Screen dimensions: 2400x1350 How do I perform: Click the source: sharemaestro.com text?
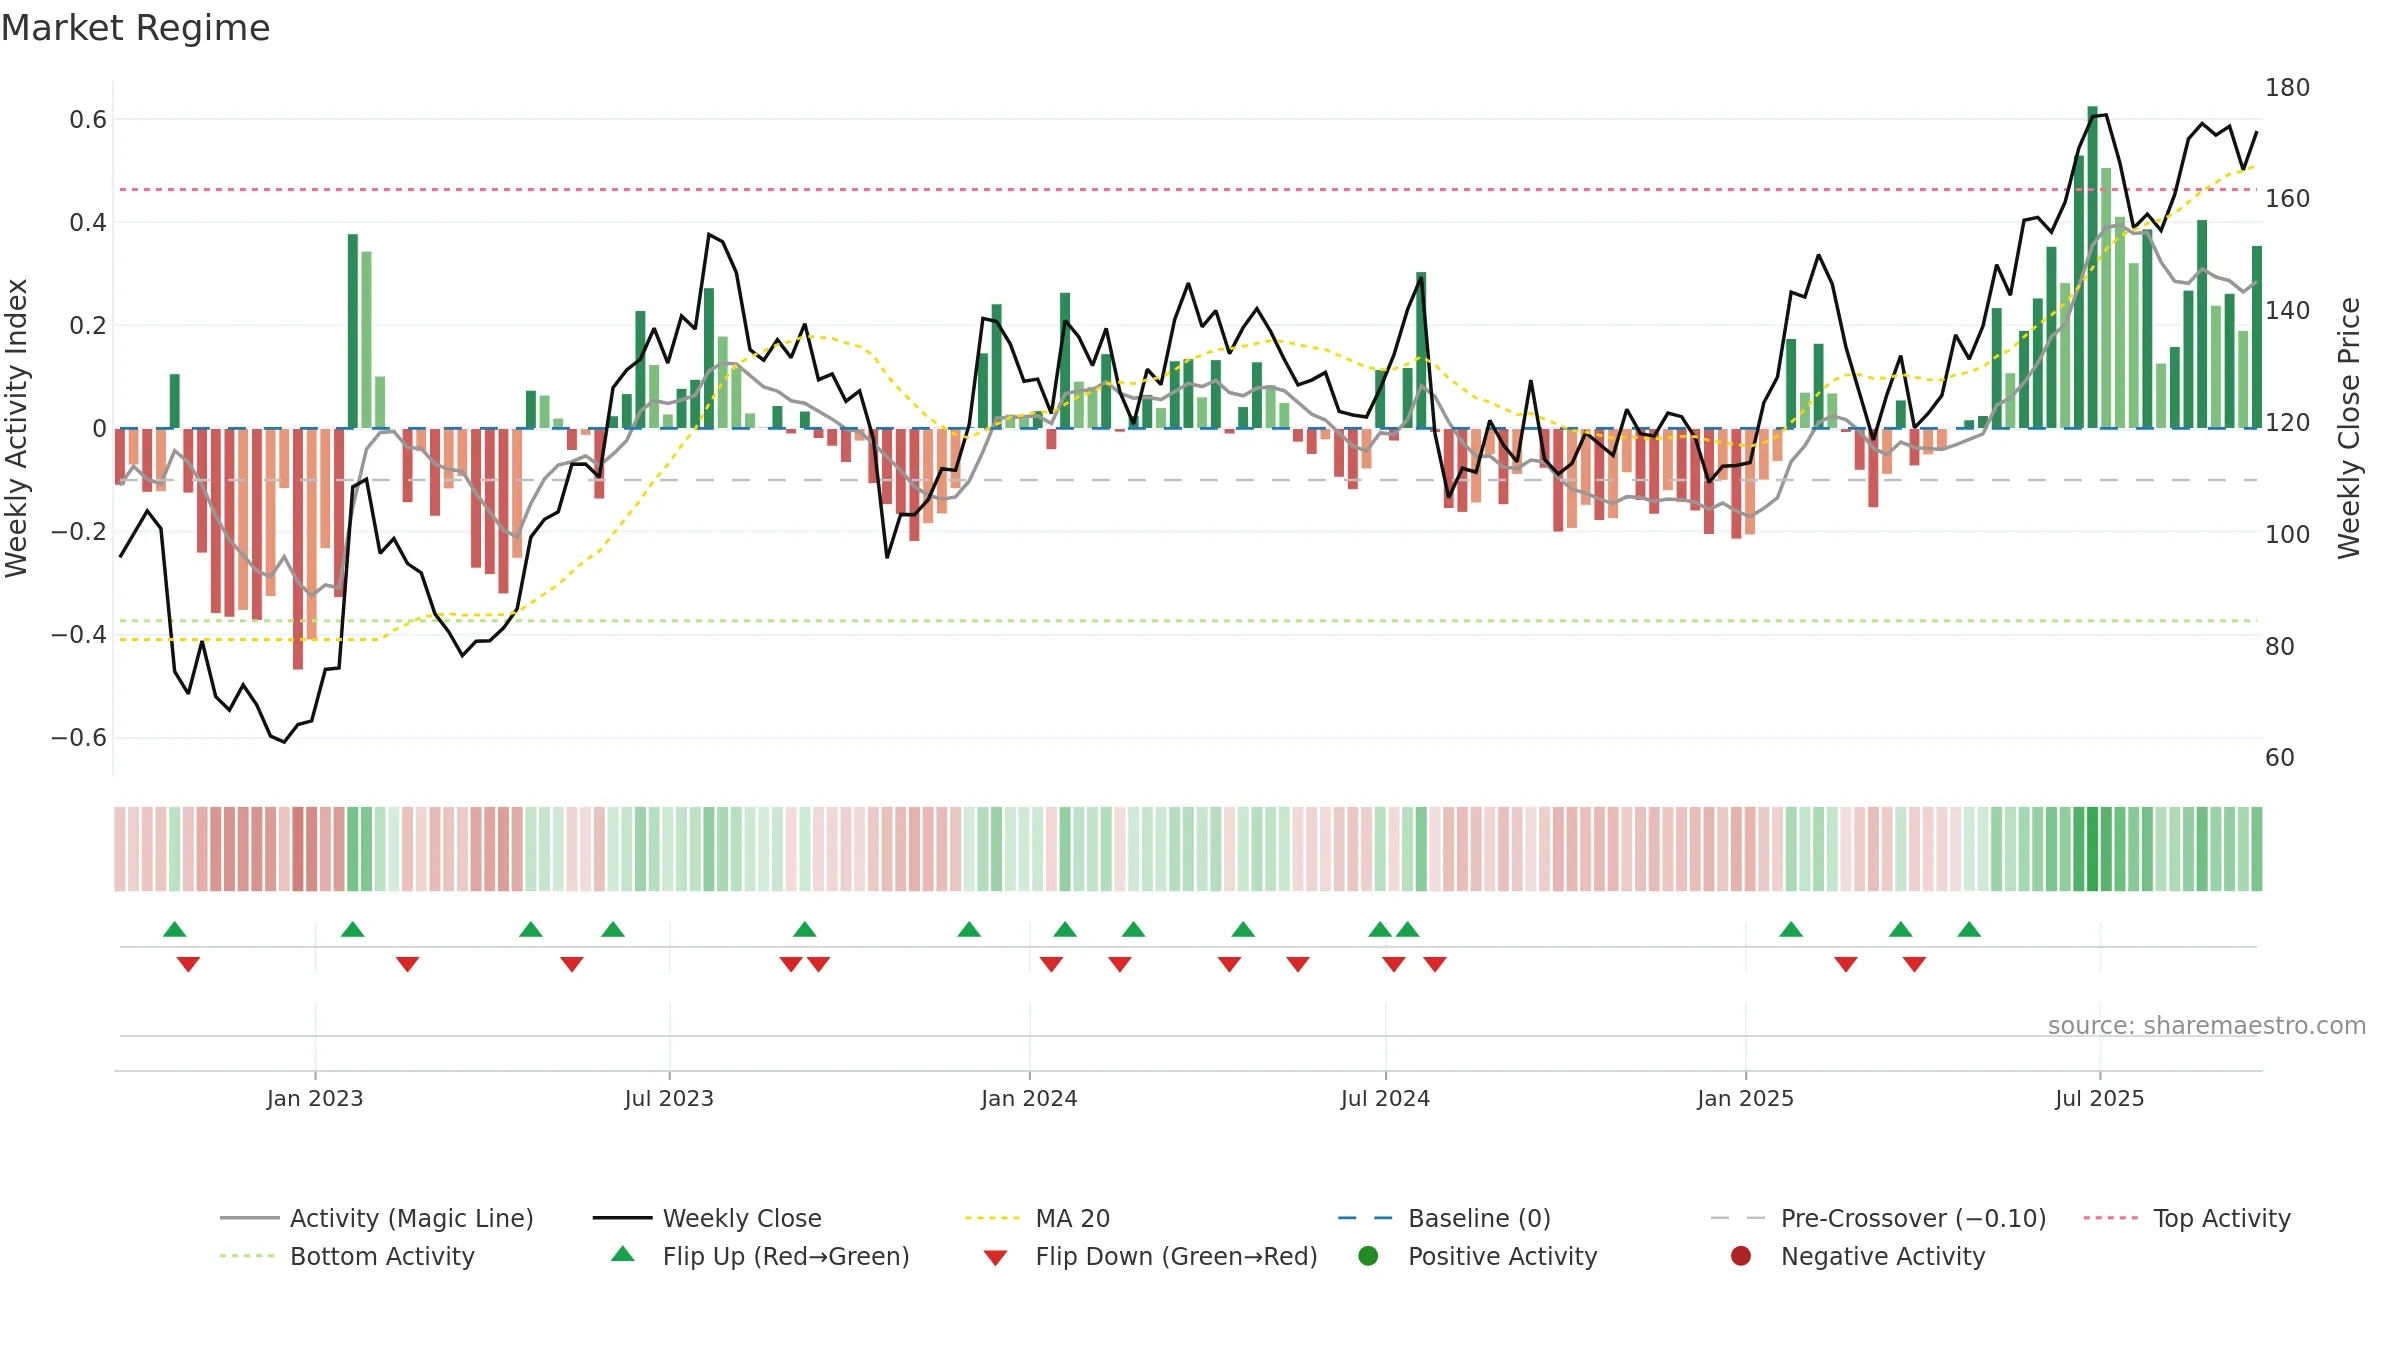[x=2207, y=1025]
